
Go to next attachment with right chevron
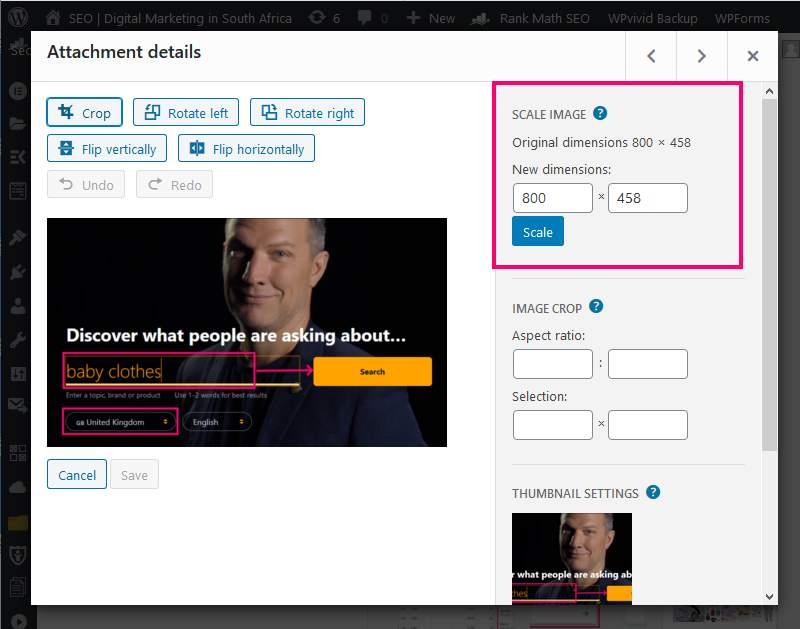point(702,56)
